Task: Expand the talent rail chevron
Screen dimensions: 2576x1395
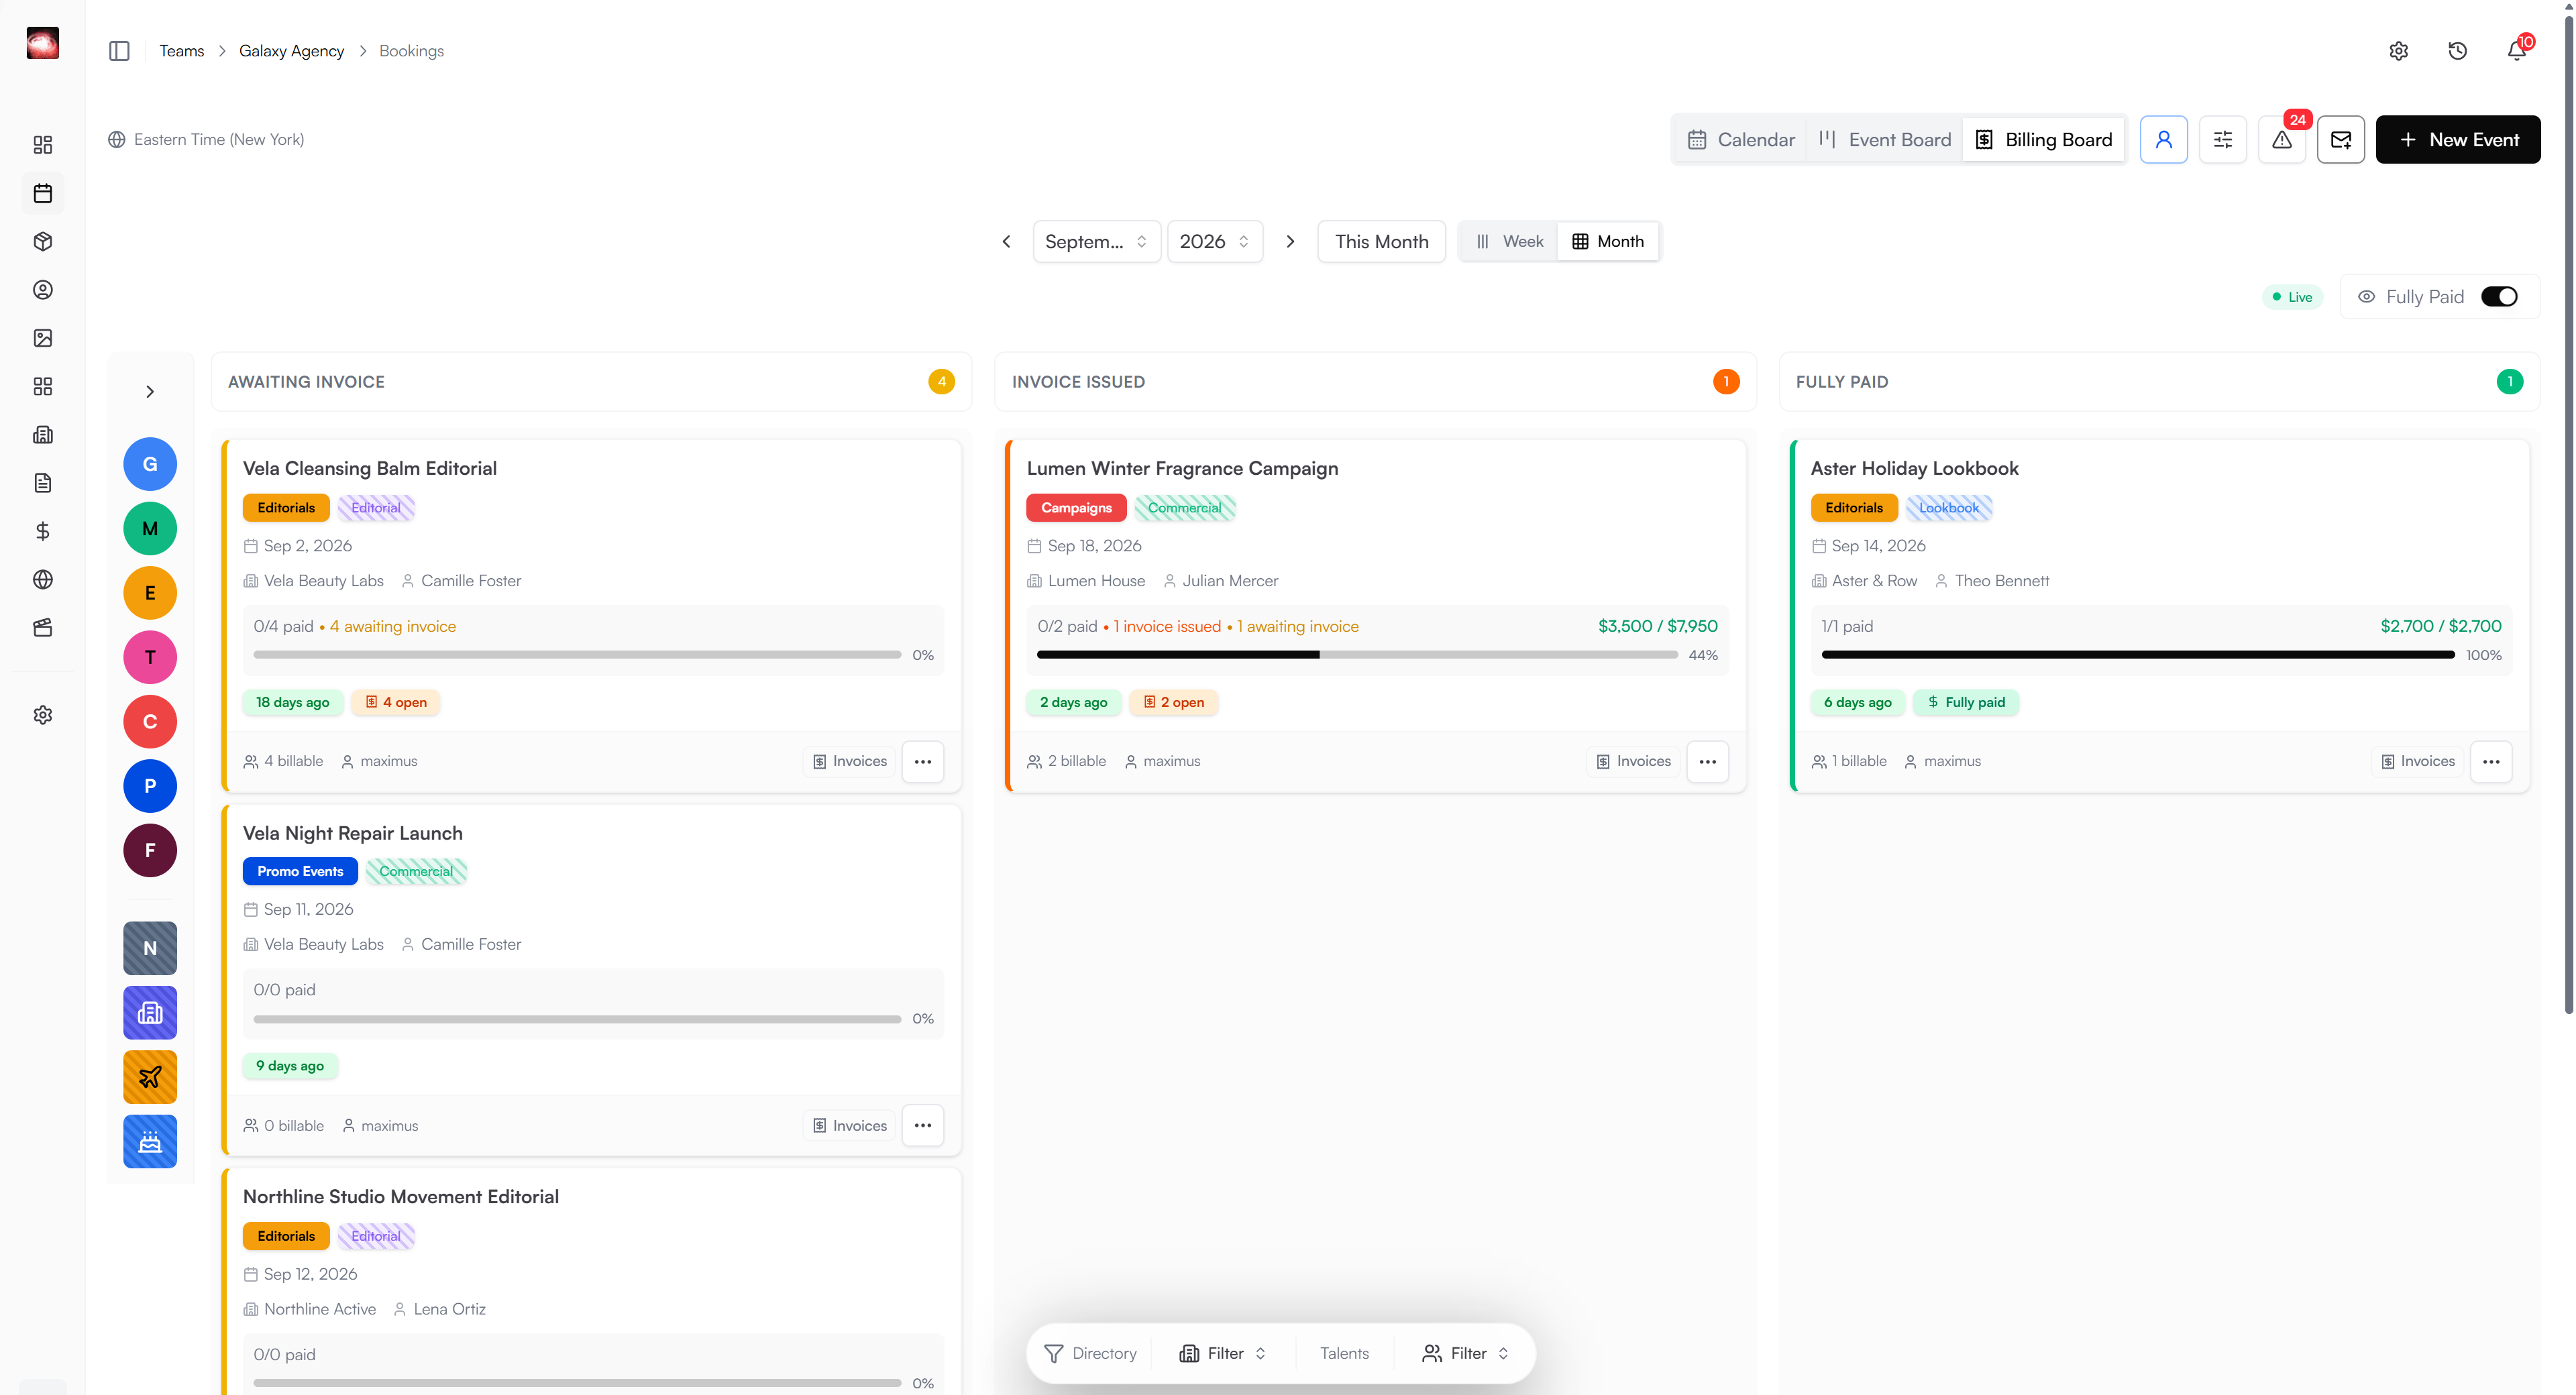Action: point(150,391)
